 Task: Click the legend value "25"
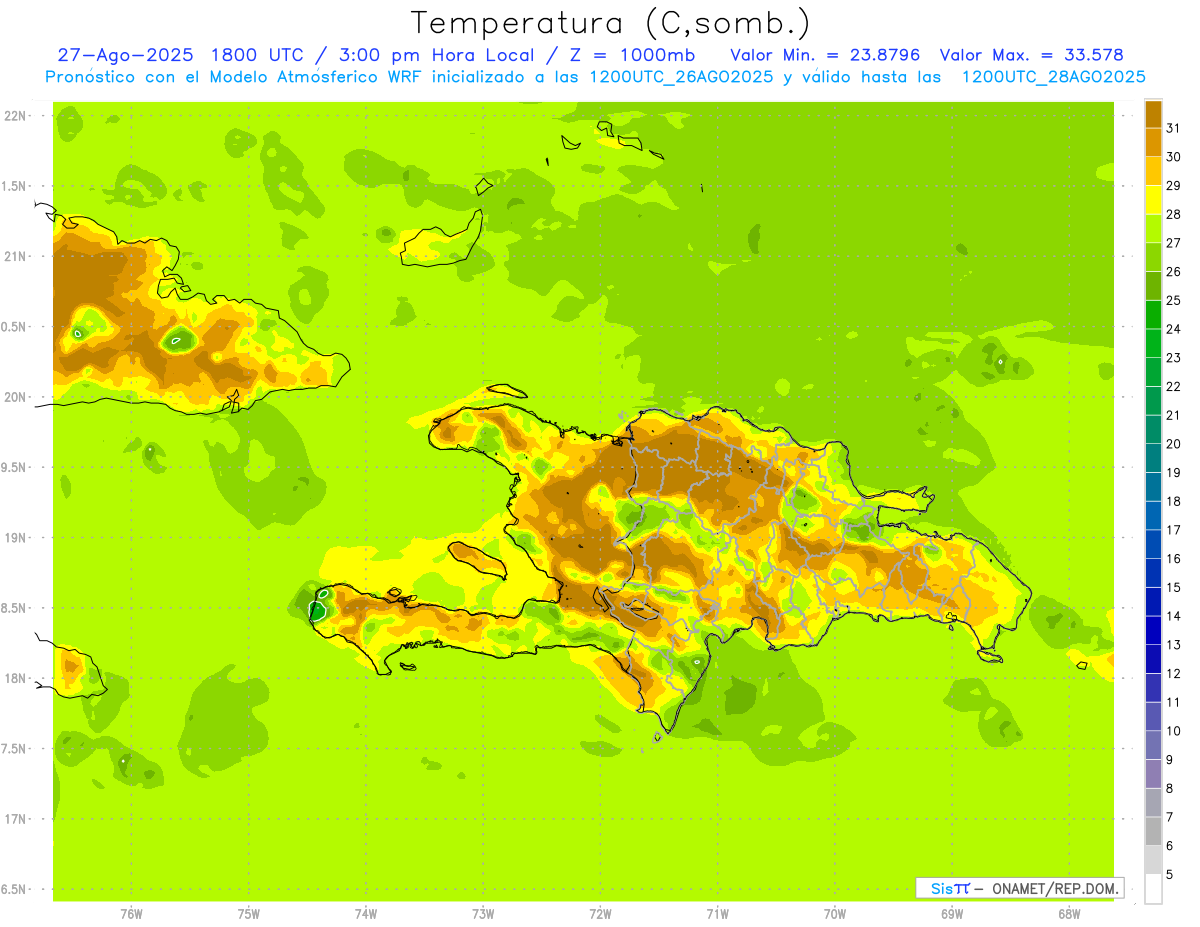tap(1174, 300)
